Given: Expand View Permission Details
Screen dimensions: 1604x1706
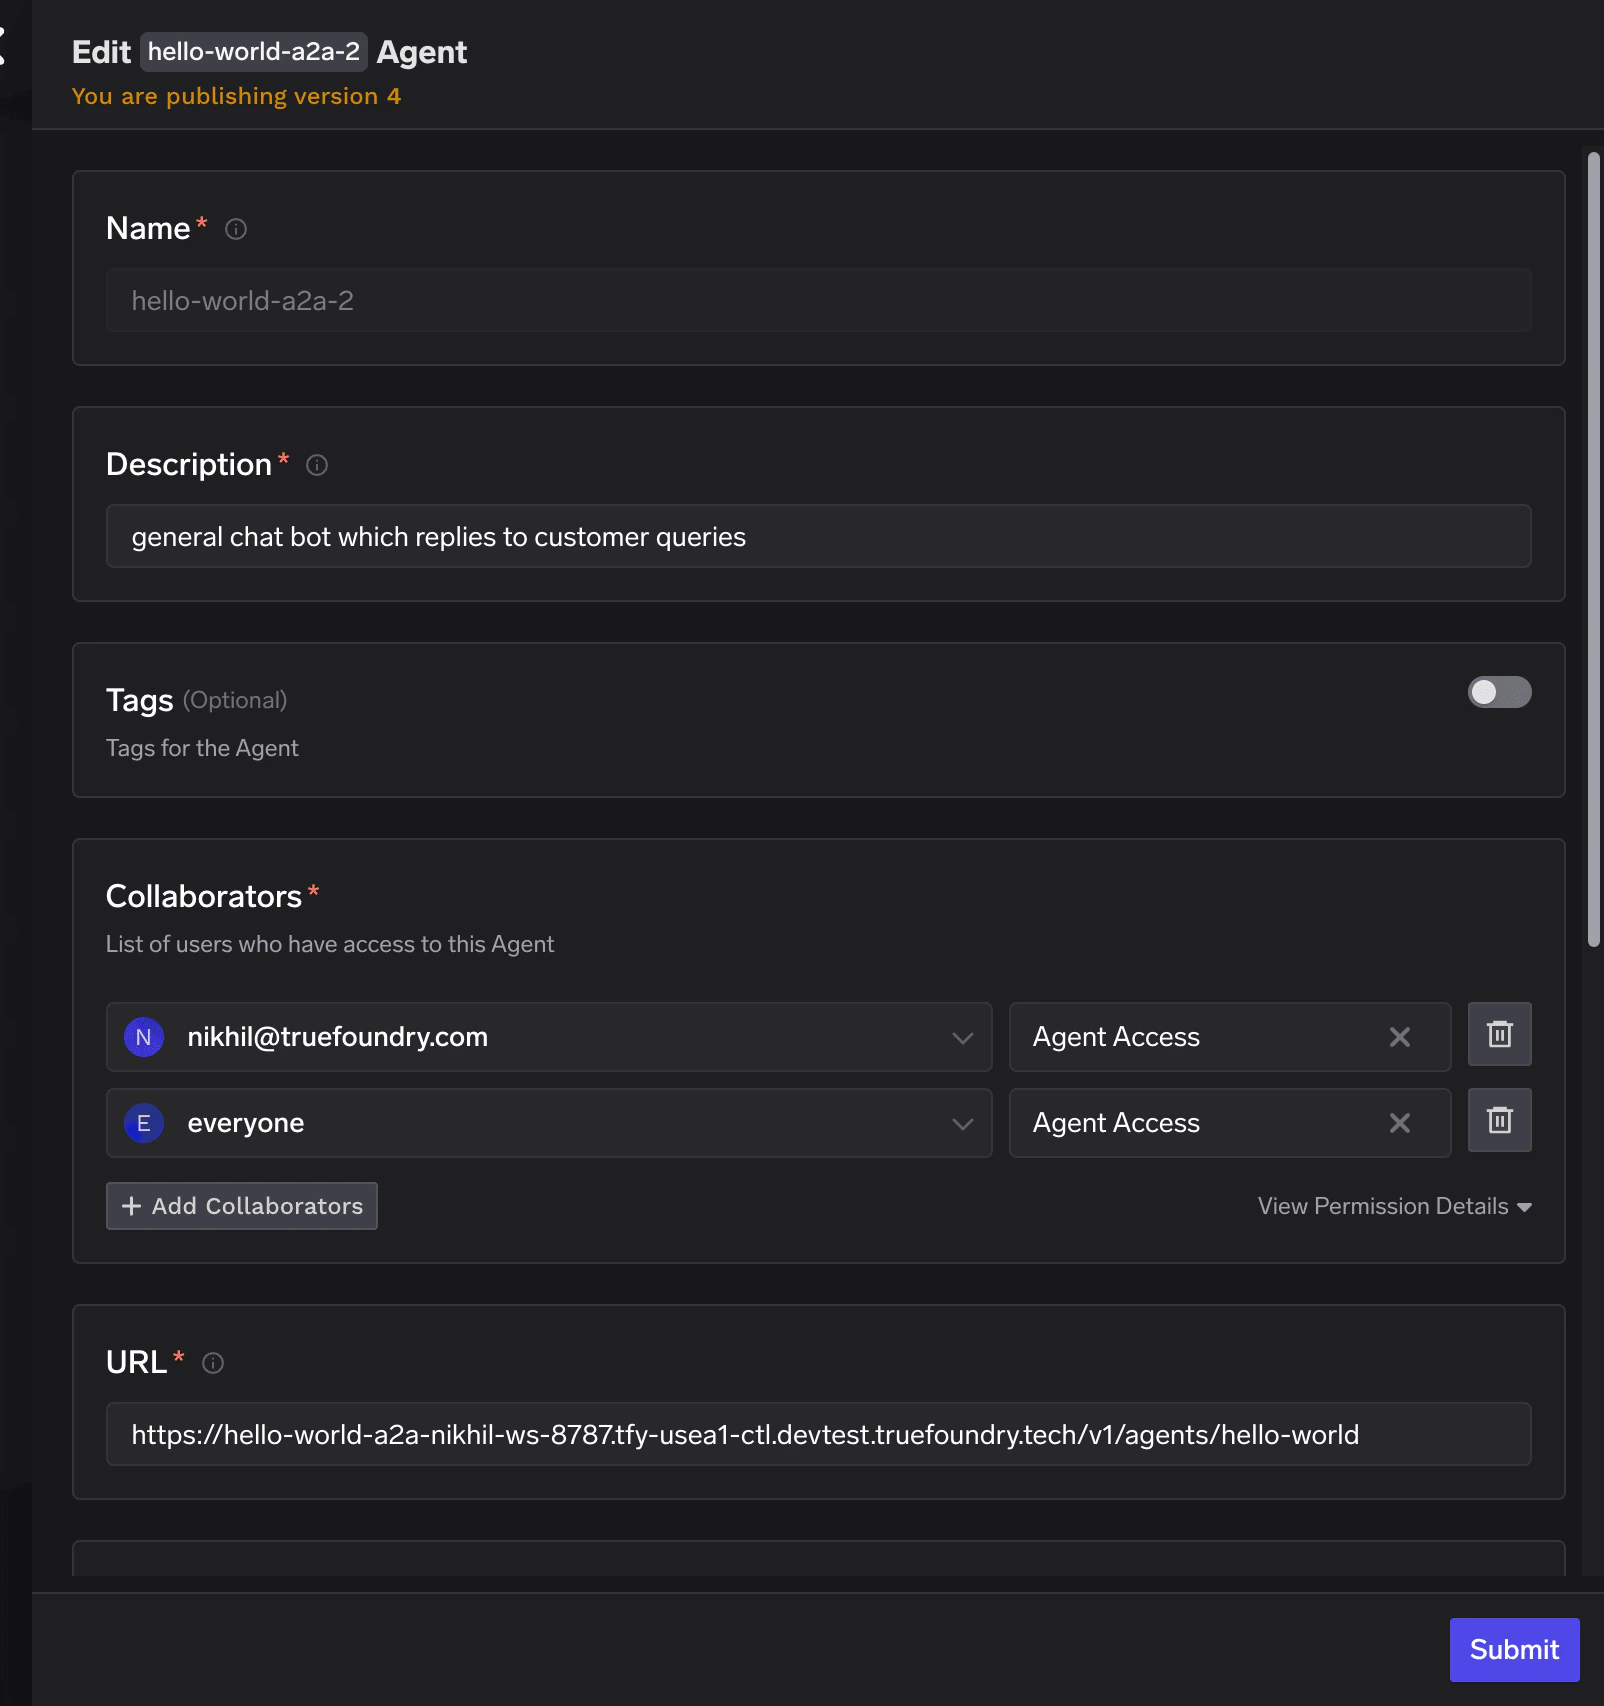Looking at the screenshot, I should coord(1392,1206).
